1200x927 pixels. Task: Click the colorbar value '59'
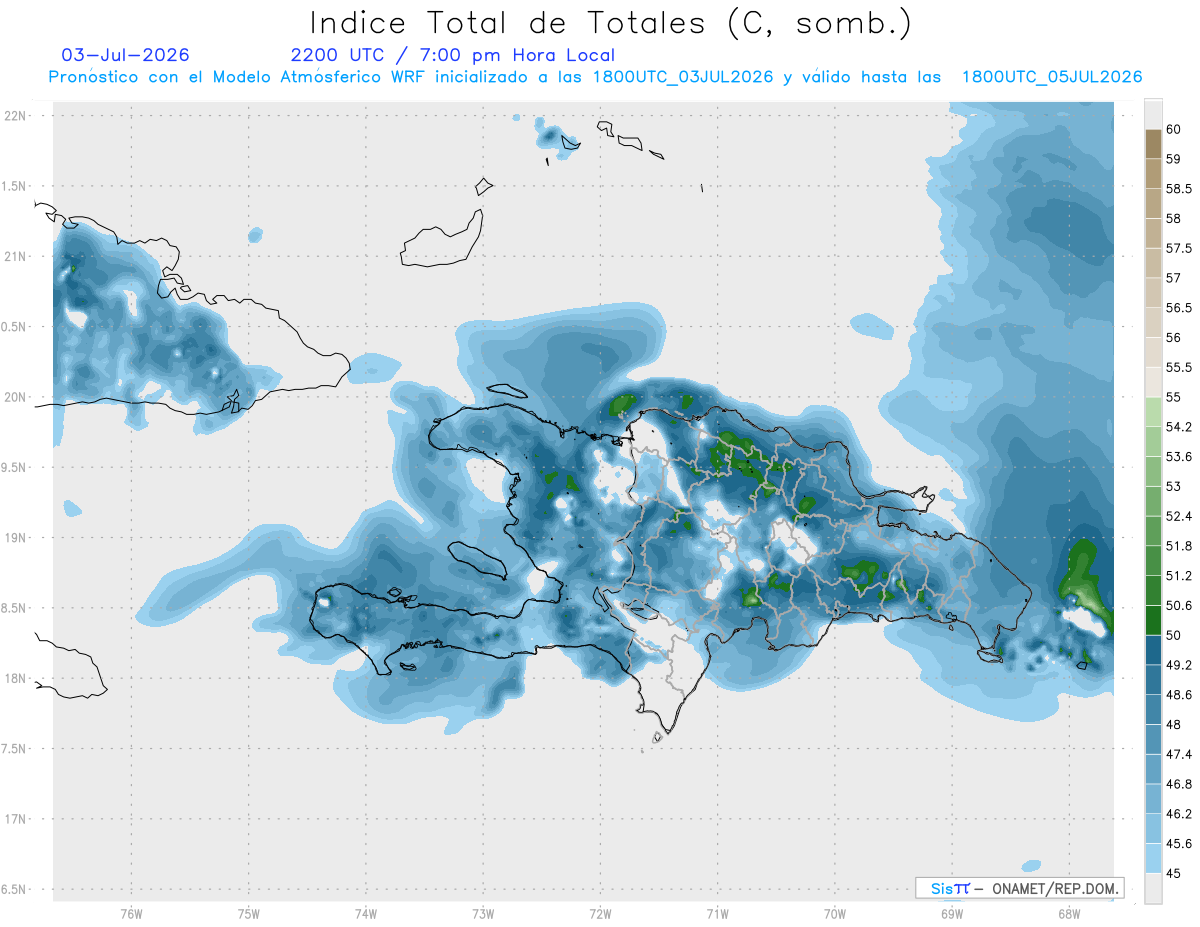click(x=1174, y=159)
